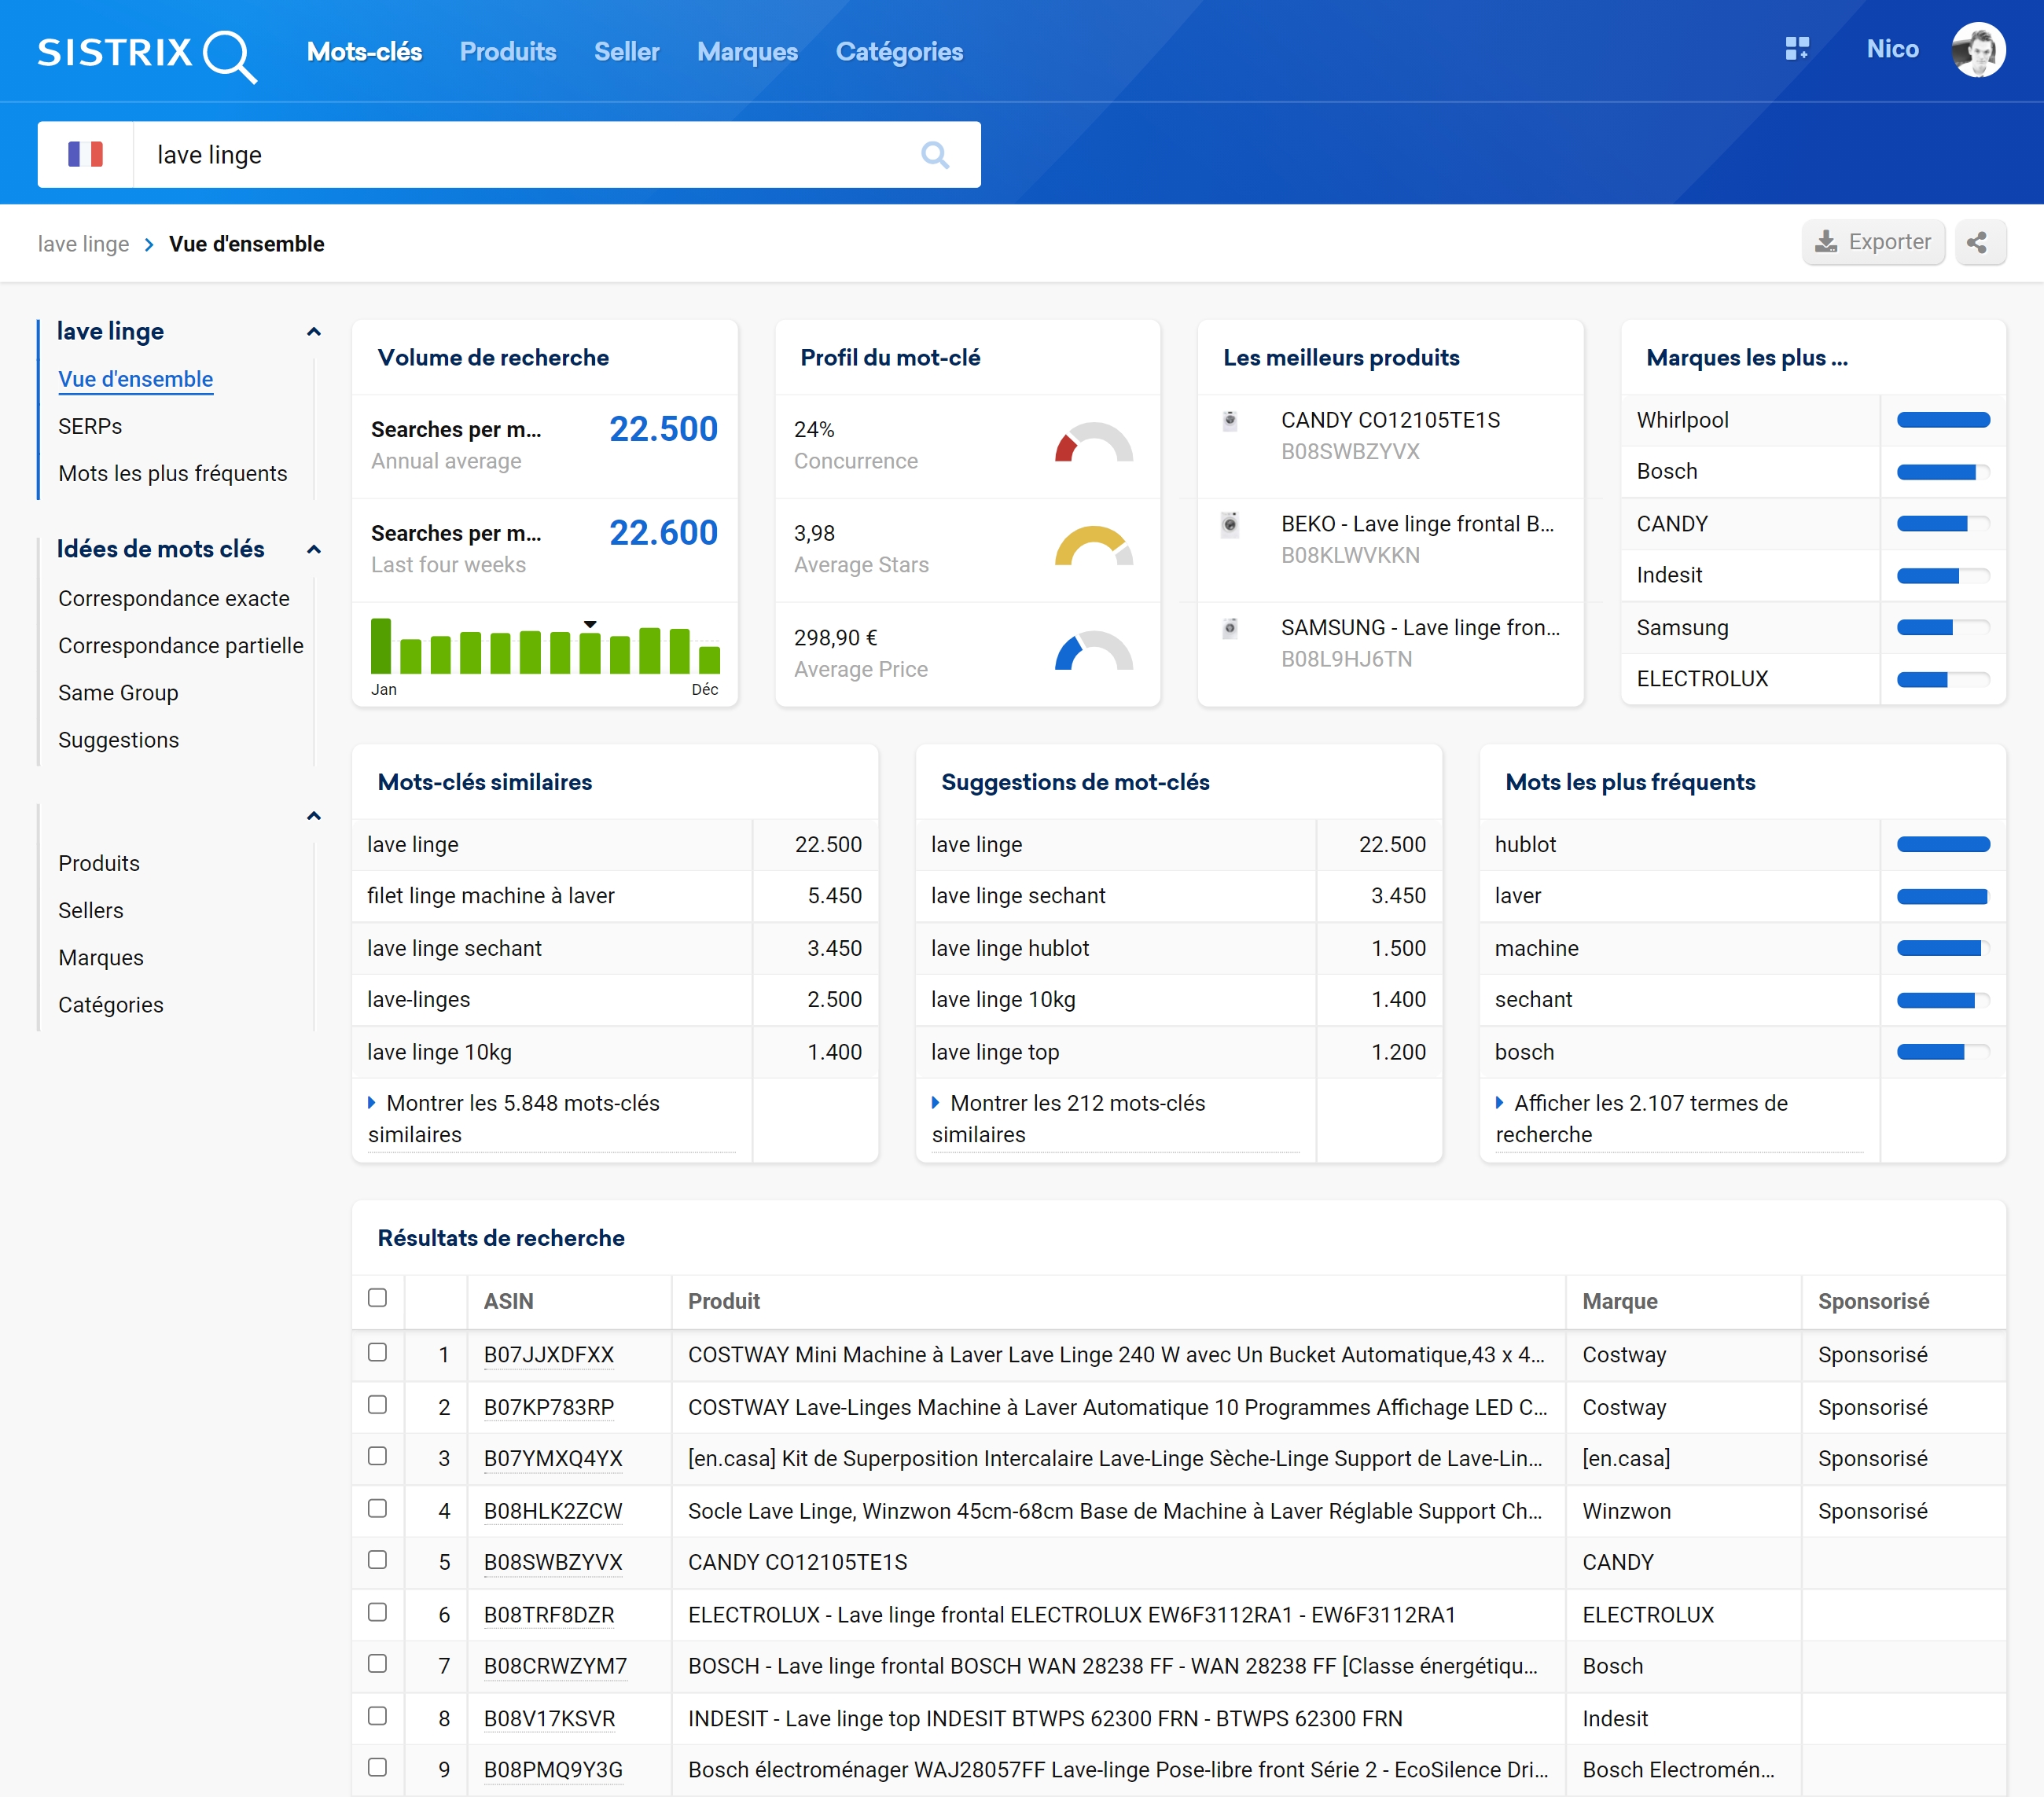This screenshot has width=2044, height=1797.
Task: Click the search magnifier icon in search box
Action: point(934,155)
